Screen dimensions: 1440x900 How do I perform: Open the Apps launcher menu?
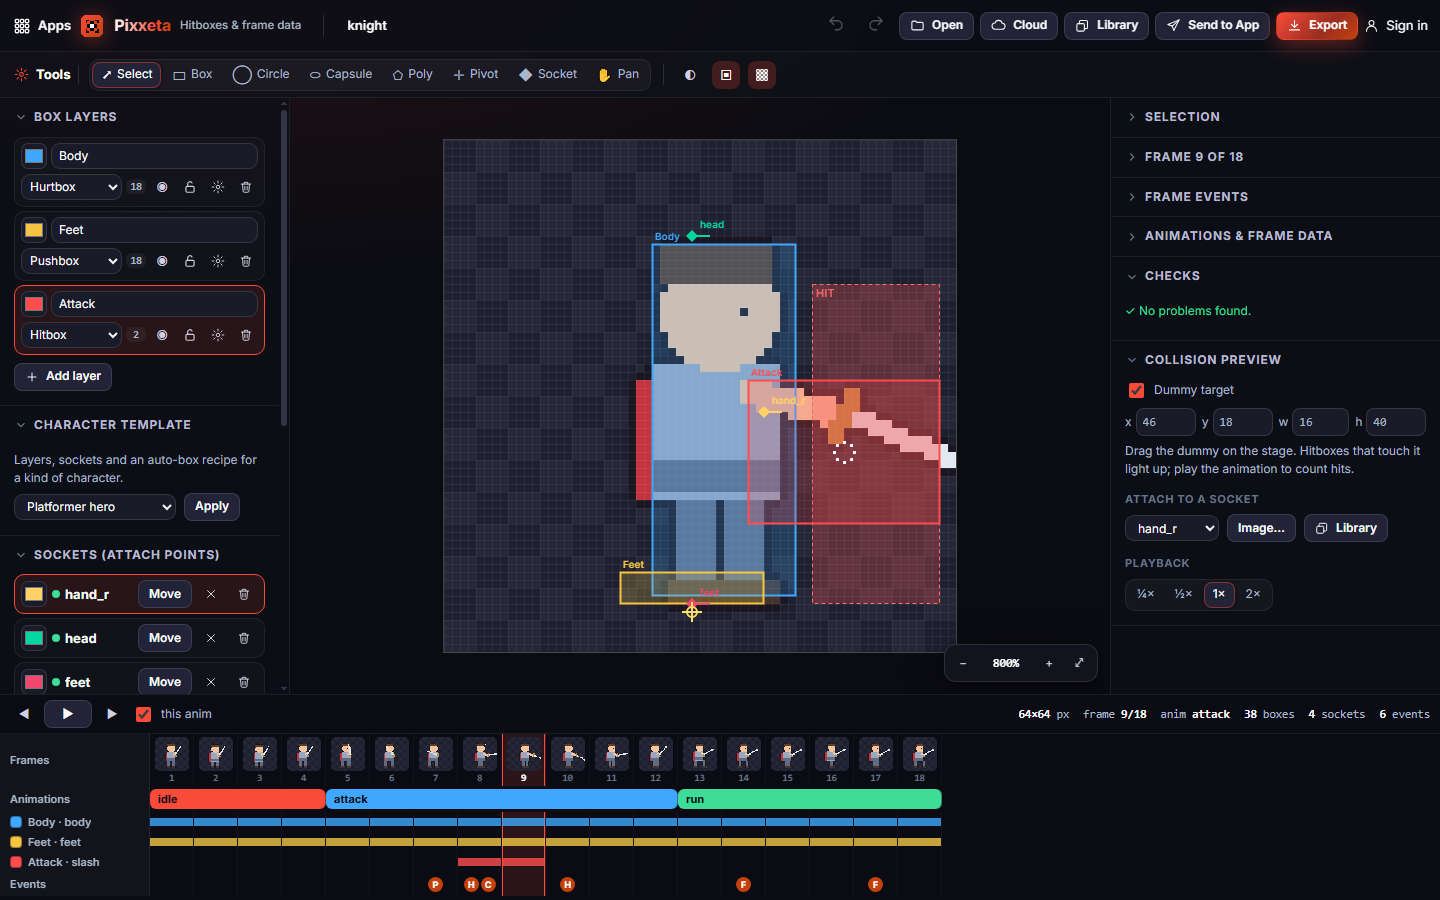(x=43, y=25)
